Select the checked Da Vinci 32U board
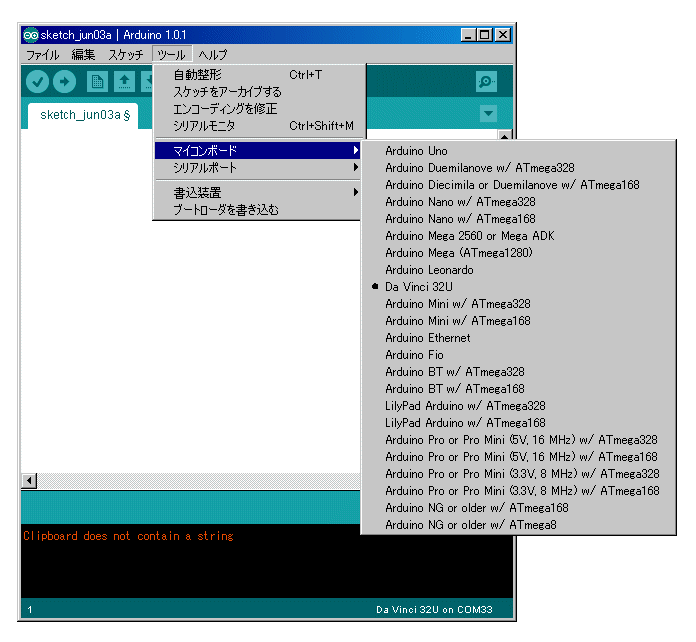Screen dimensions: 696x642 (x=518, y=287)
